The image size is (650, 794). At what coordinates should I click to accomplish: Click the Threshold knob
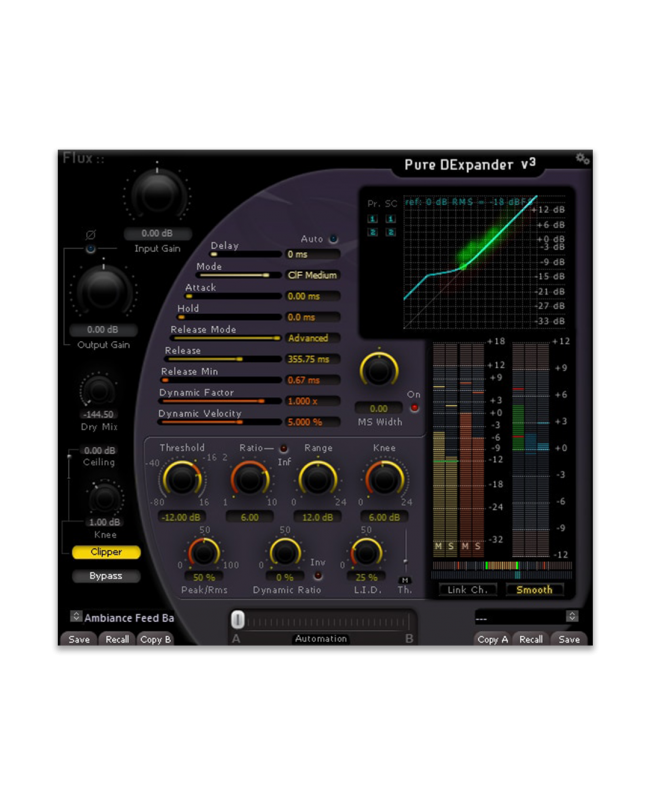coord(181,479)
